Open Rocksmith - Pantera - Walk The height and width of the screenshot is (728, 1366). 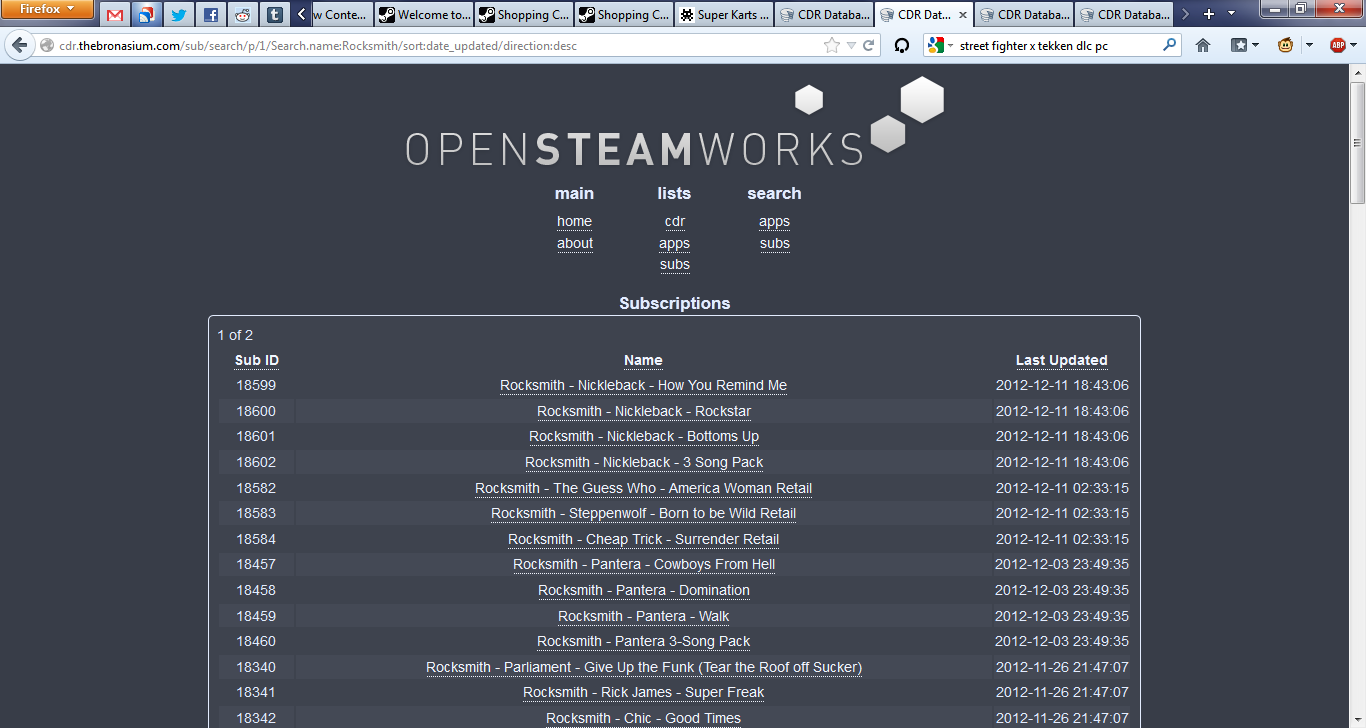coord(643,617)
